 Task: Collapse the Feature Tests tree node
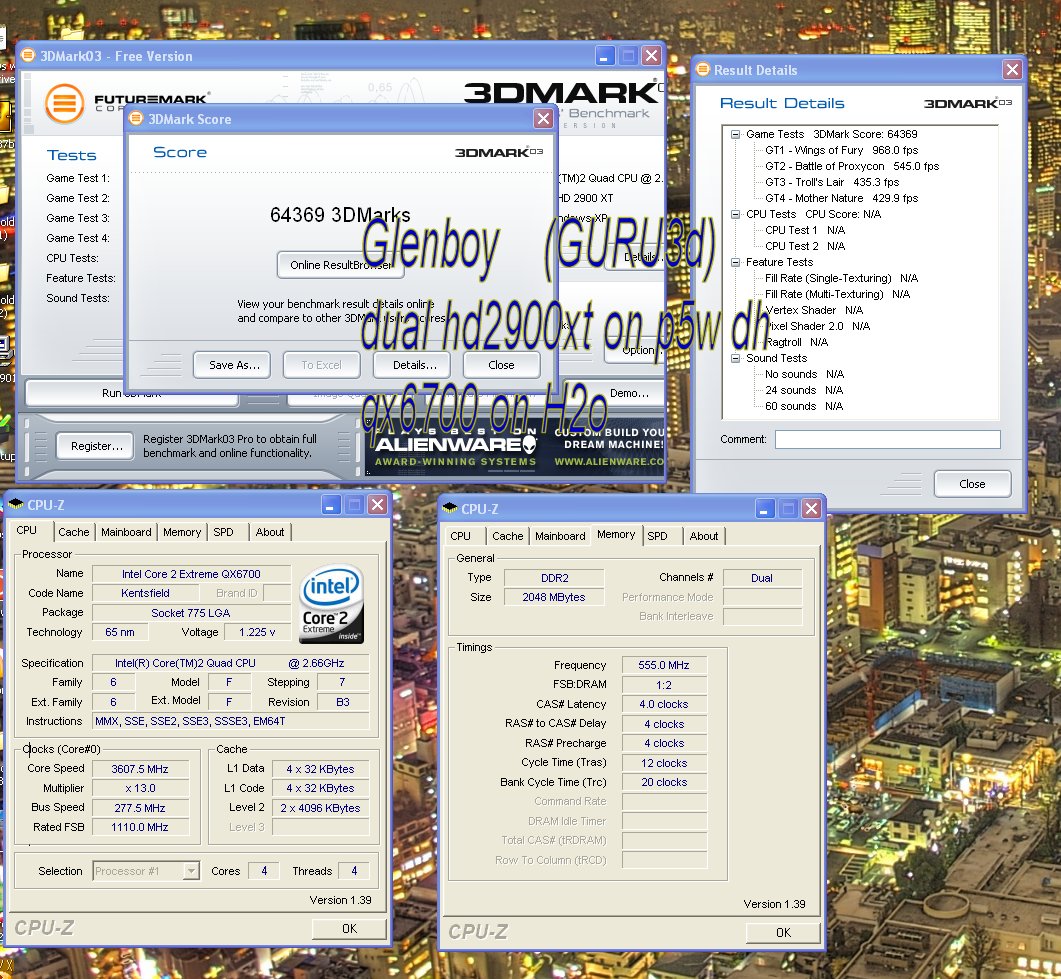(736, 262)
